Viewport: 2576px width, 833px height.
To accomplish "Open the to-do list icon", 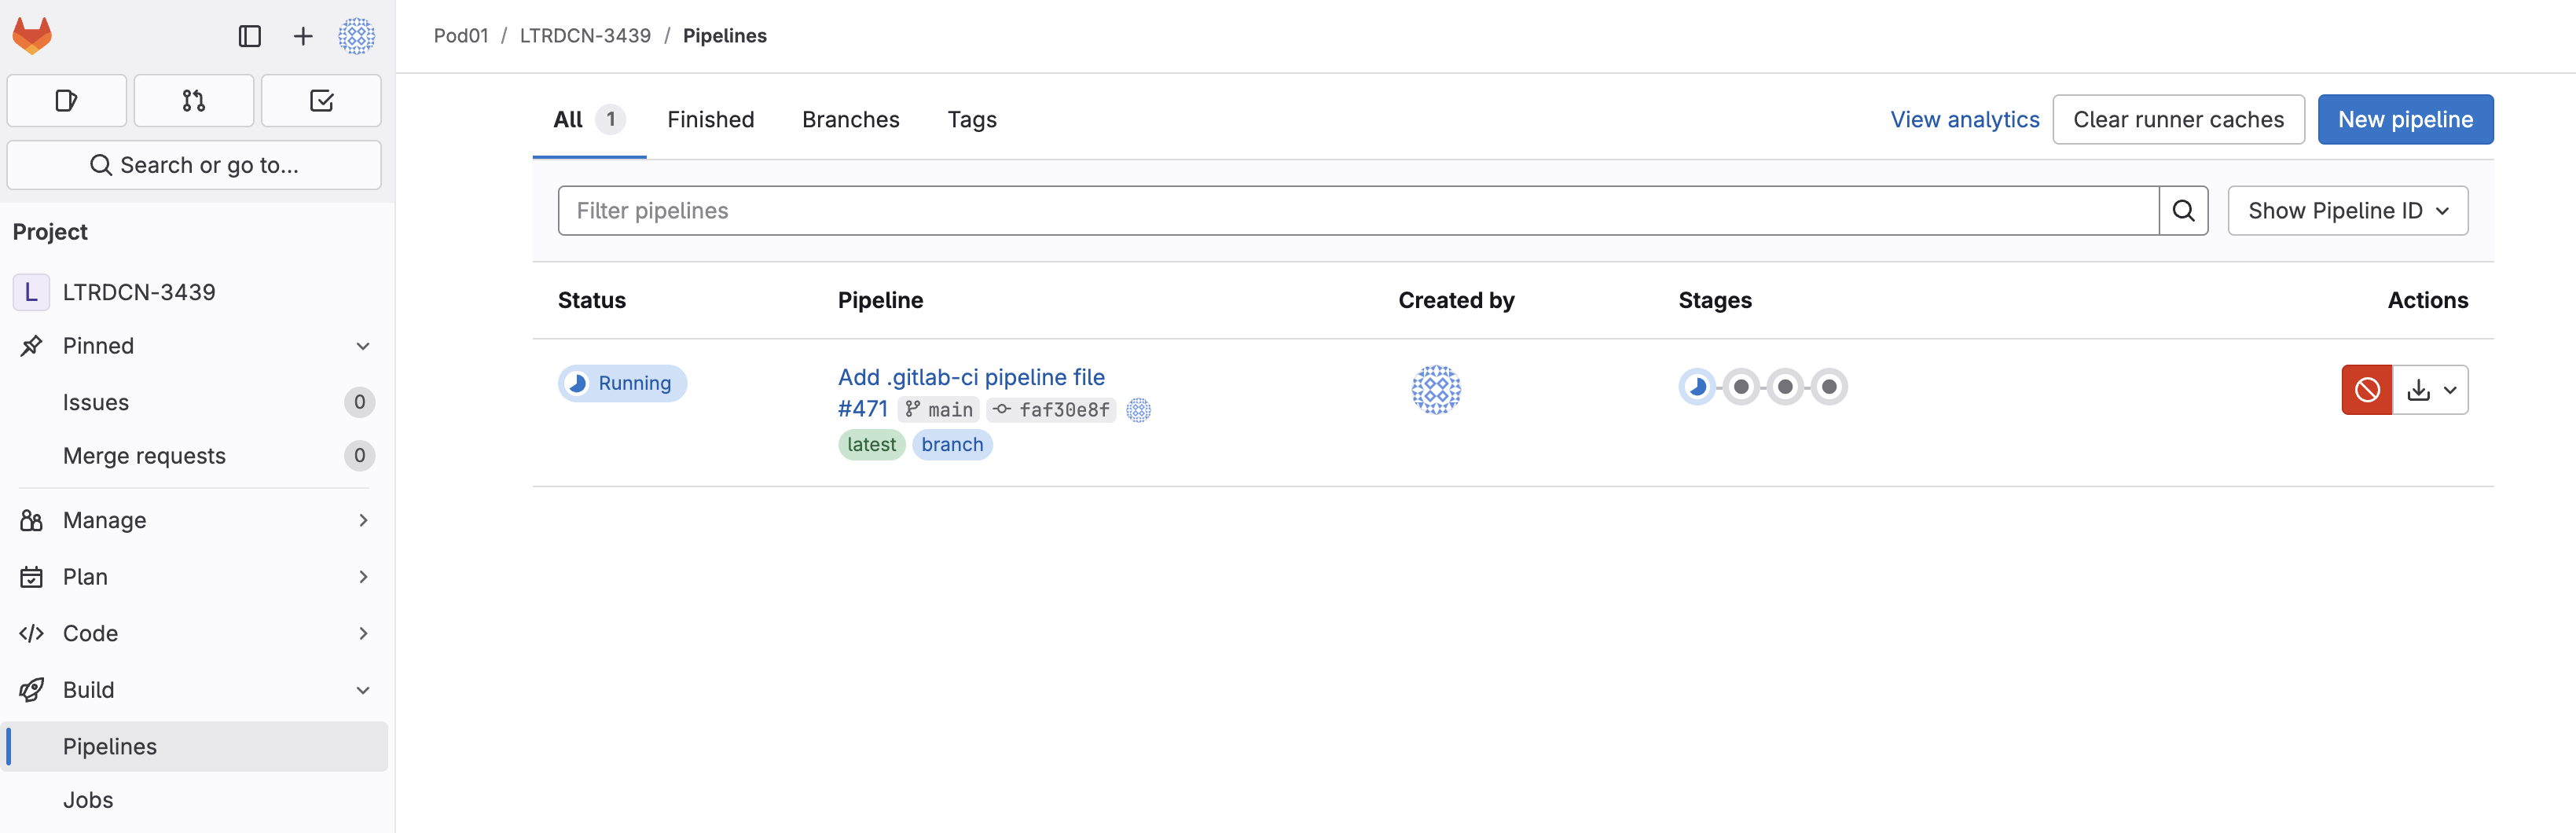I will coord(321,100).
